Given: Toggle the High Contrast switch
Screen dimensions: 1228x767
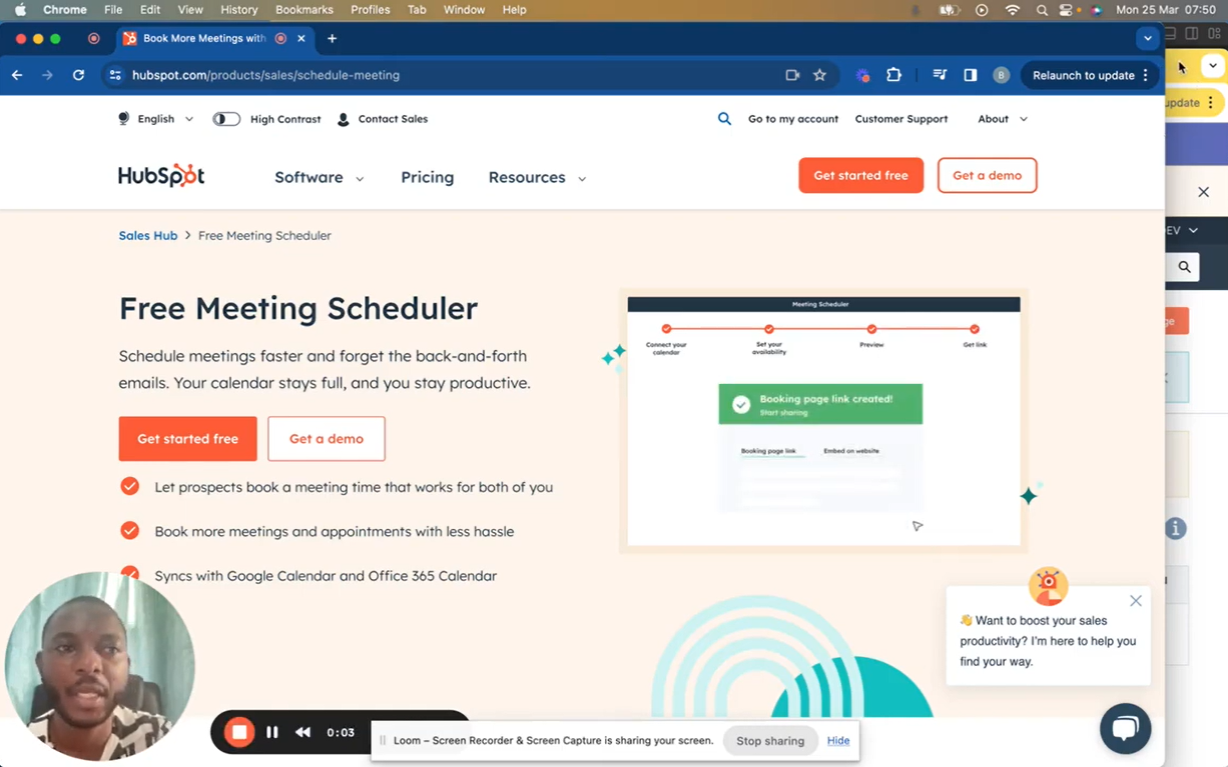Looking at the screenshot, I should point(227,119).
